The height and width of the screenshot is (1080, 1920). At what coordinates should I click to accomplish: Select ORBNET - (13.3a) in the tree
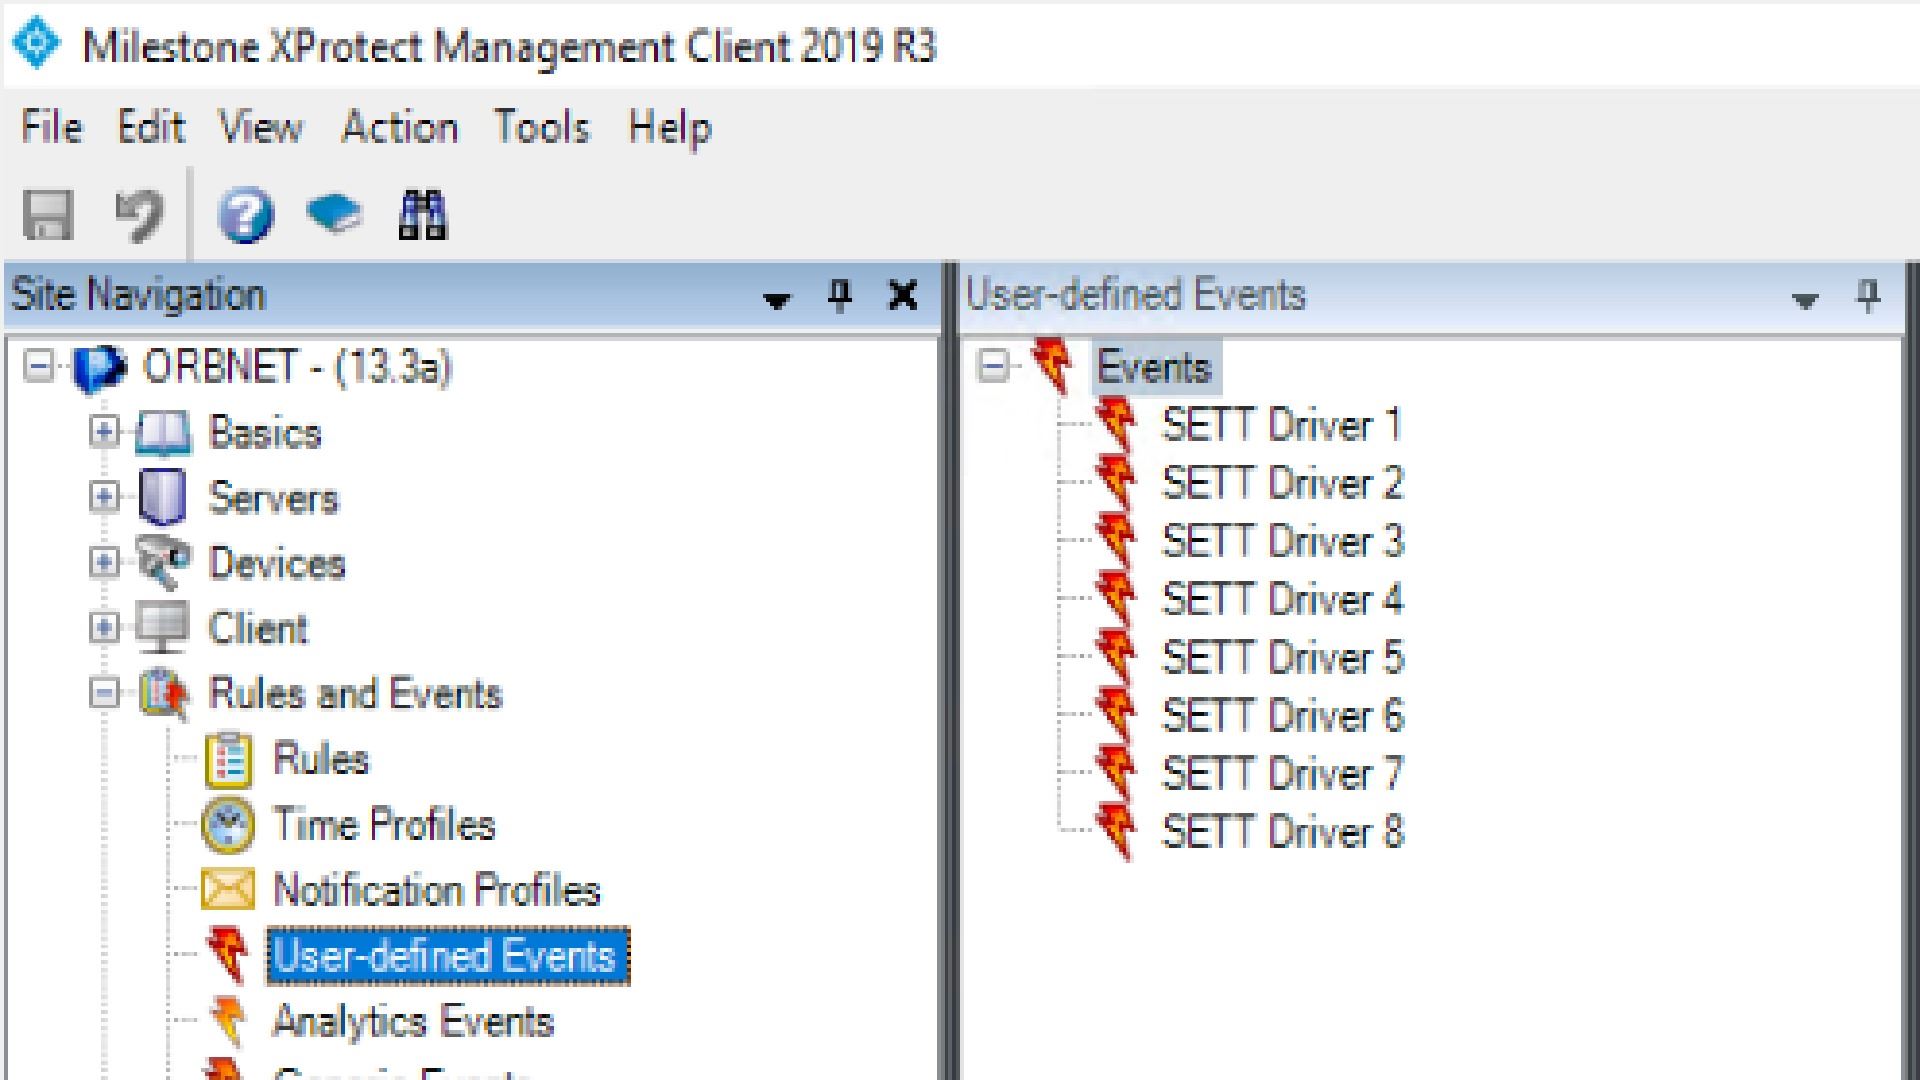[x=297, y=367]
